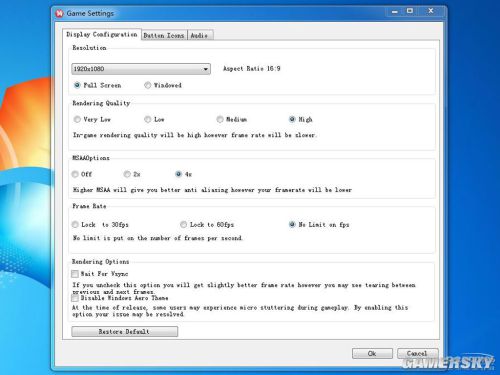Click the Aspect Ratio 16:9 label
This screenshot has width=500, height=375.
tap(252, 69)
